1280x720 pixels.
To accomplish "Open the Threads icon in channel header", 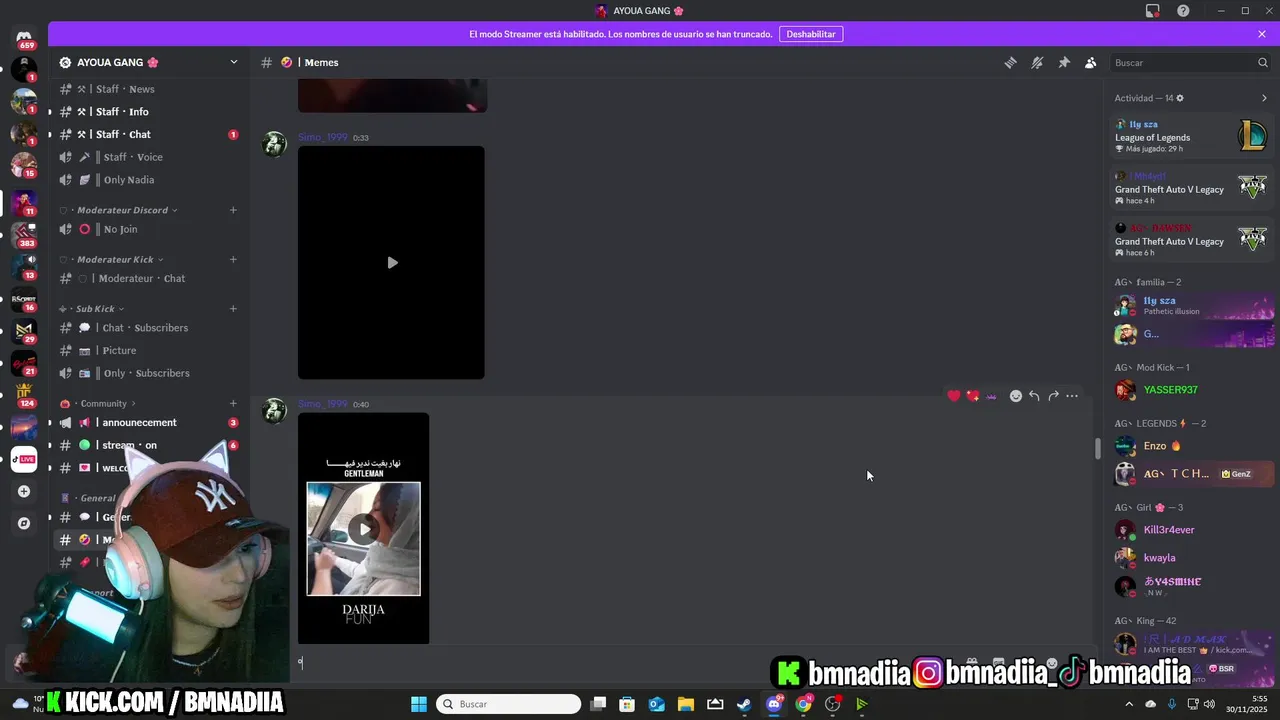I will 1010,62.
